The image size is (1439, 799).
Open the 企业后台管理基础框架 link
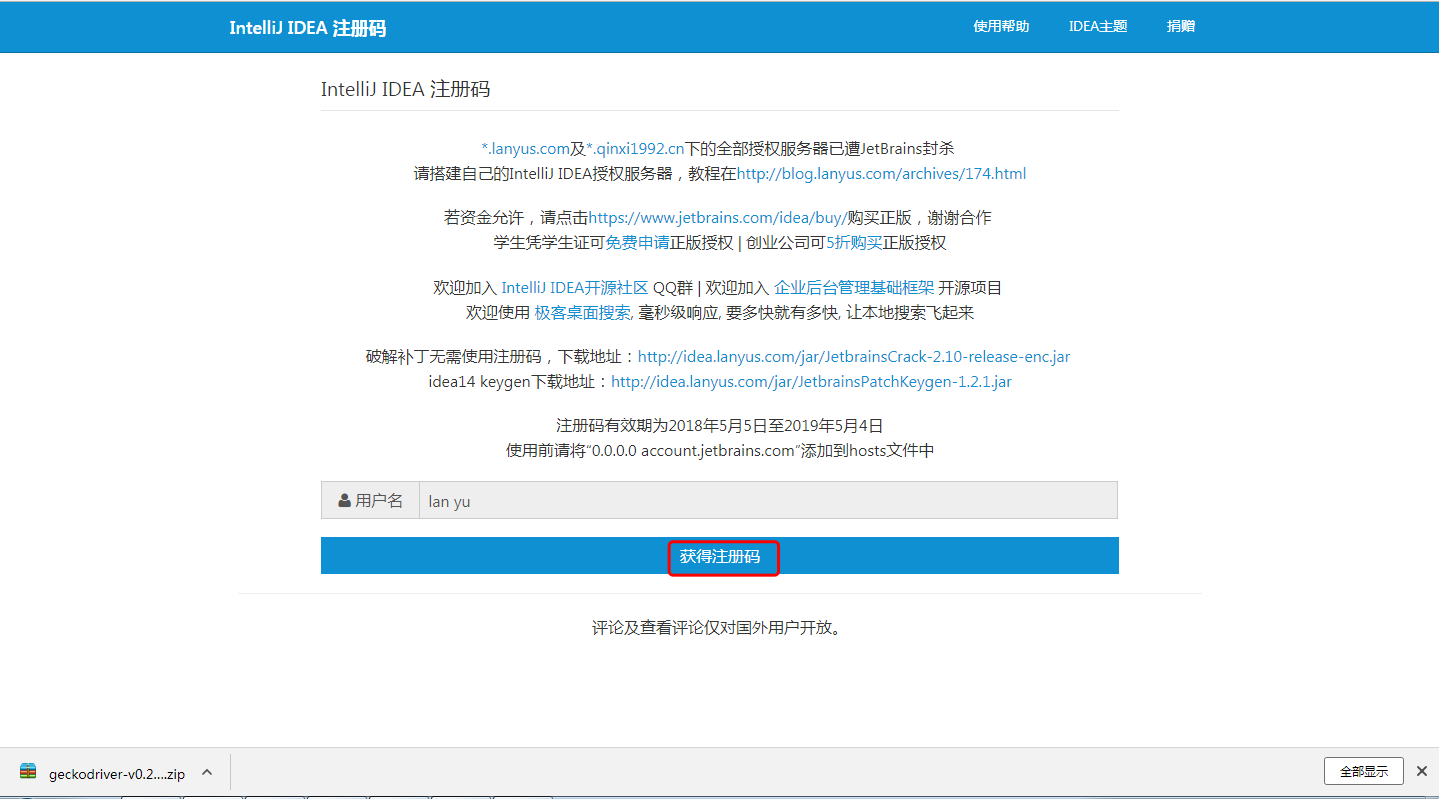click(854, 287)
